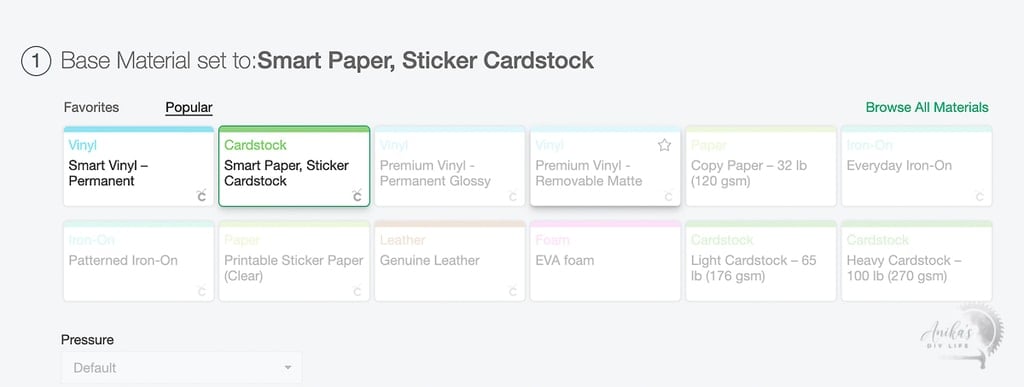1024x387 pixels.
Task: Click the Cricut C icon on Patterned Iron-On tile
Action: coord(202,292)
